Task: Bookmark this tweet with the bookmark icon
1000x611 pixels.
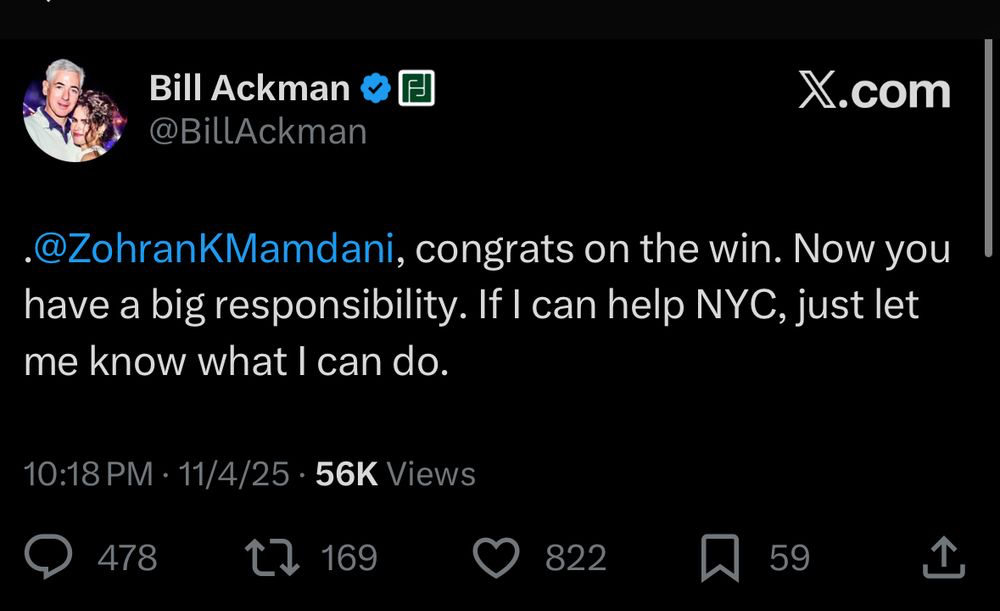Action: (x=719, y=557)
